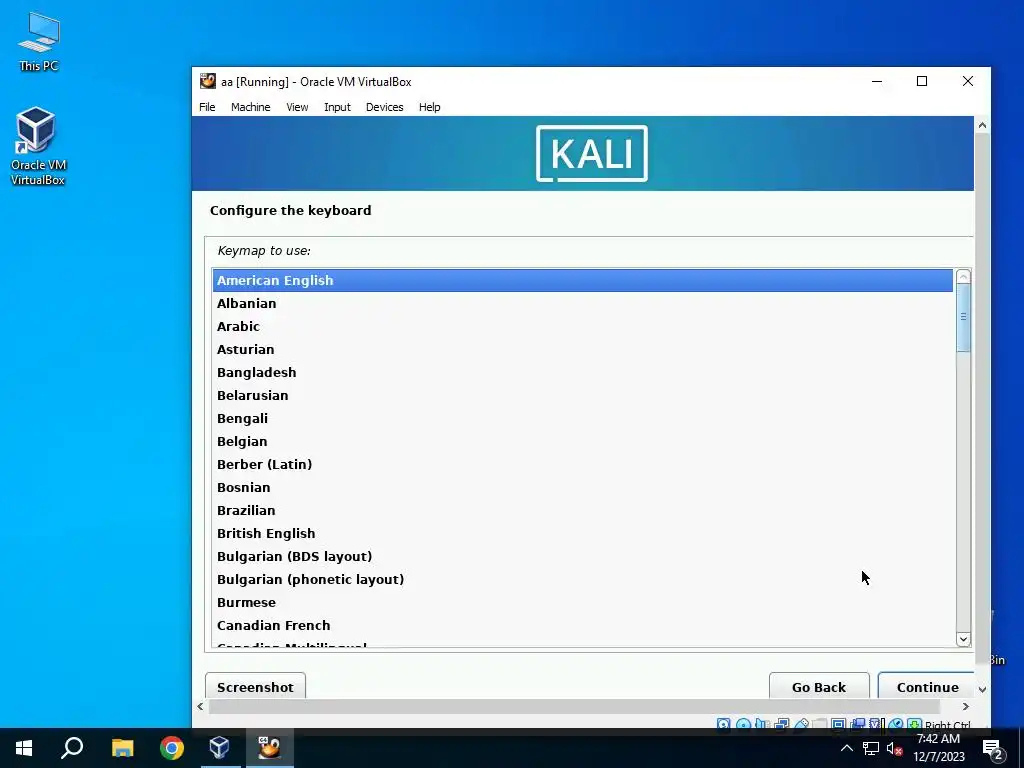Open File Explorer from taskbar
The width and height of the screenshot is (1024, 768).
point(122,748)
